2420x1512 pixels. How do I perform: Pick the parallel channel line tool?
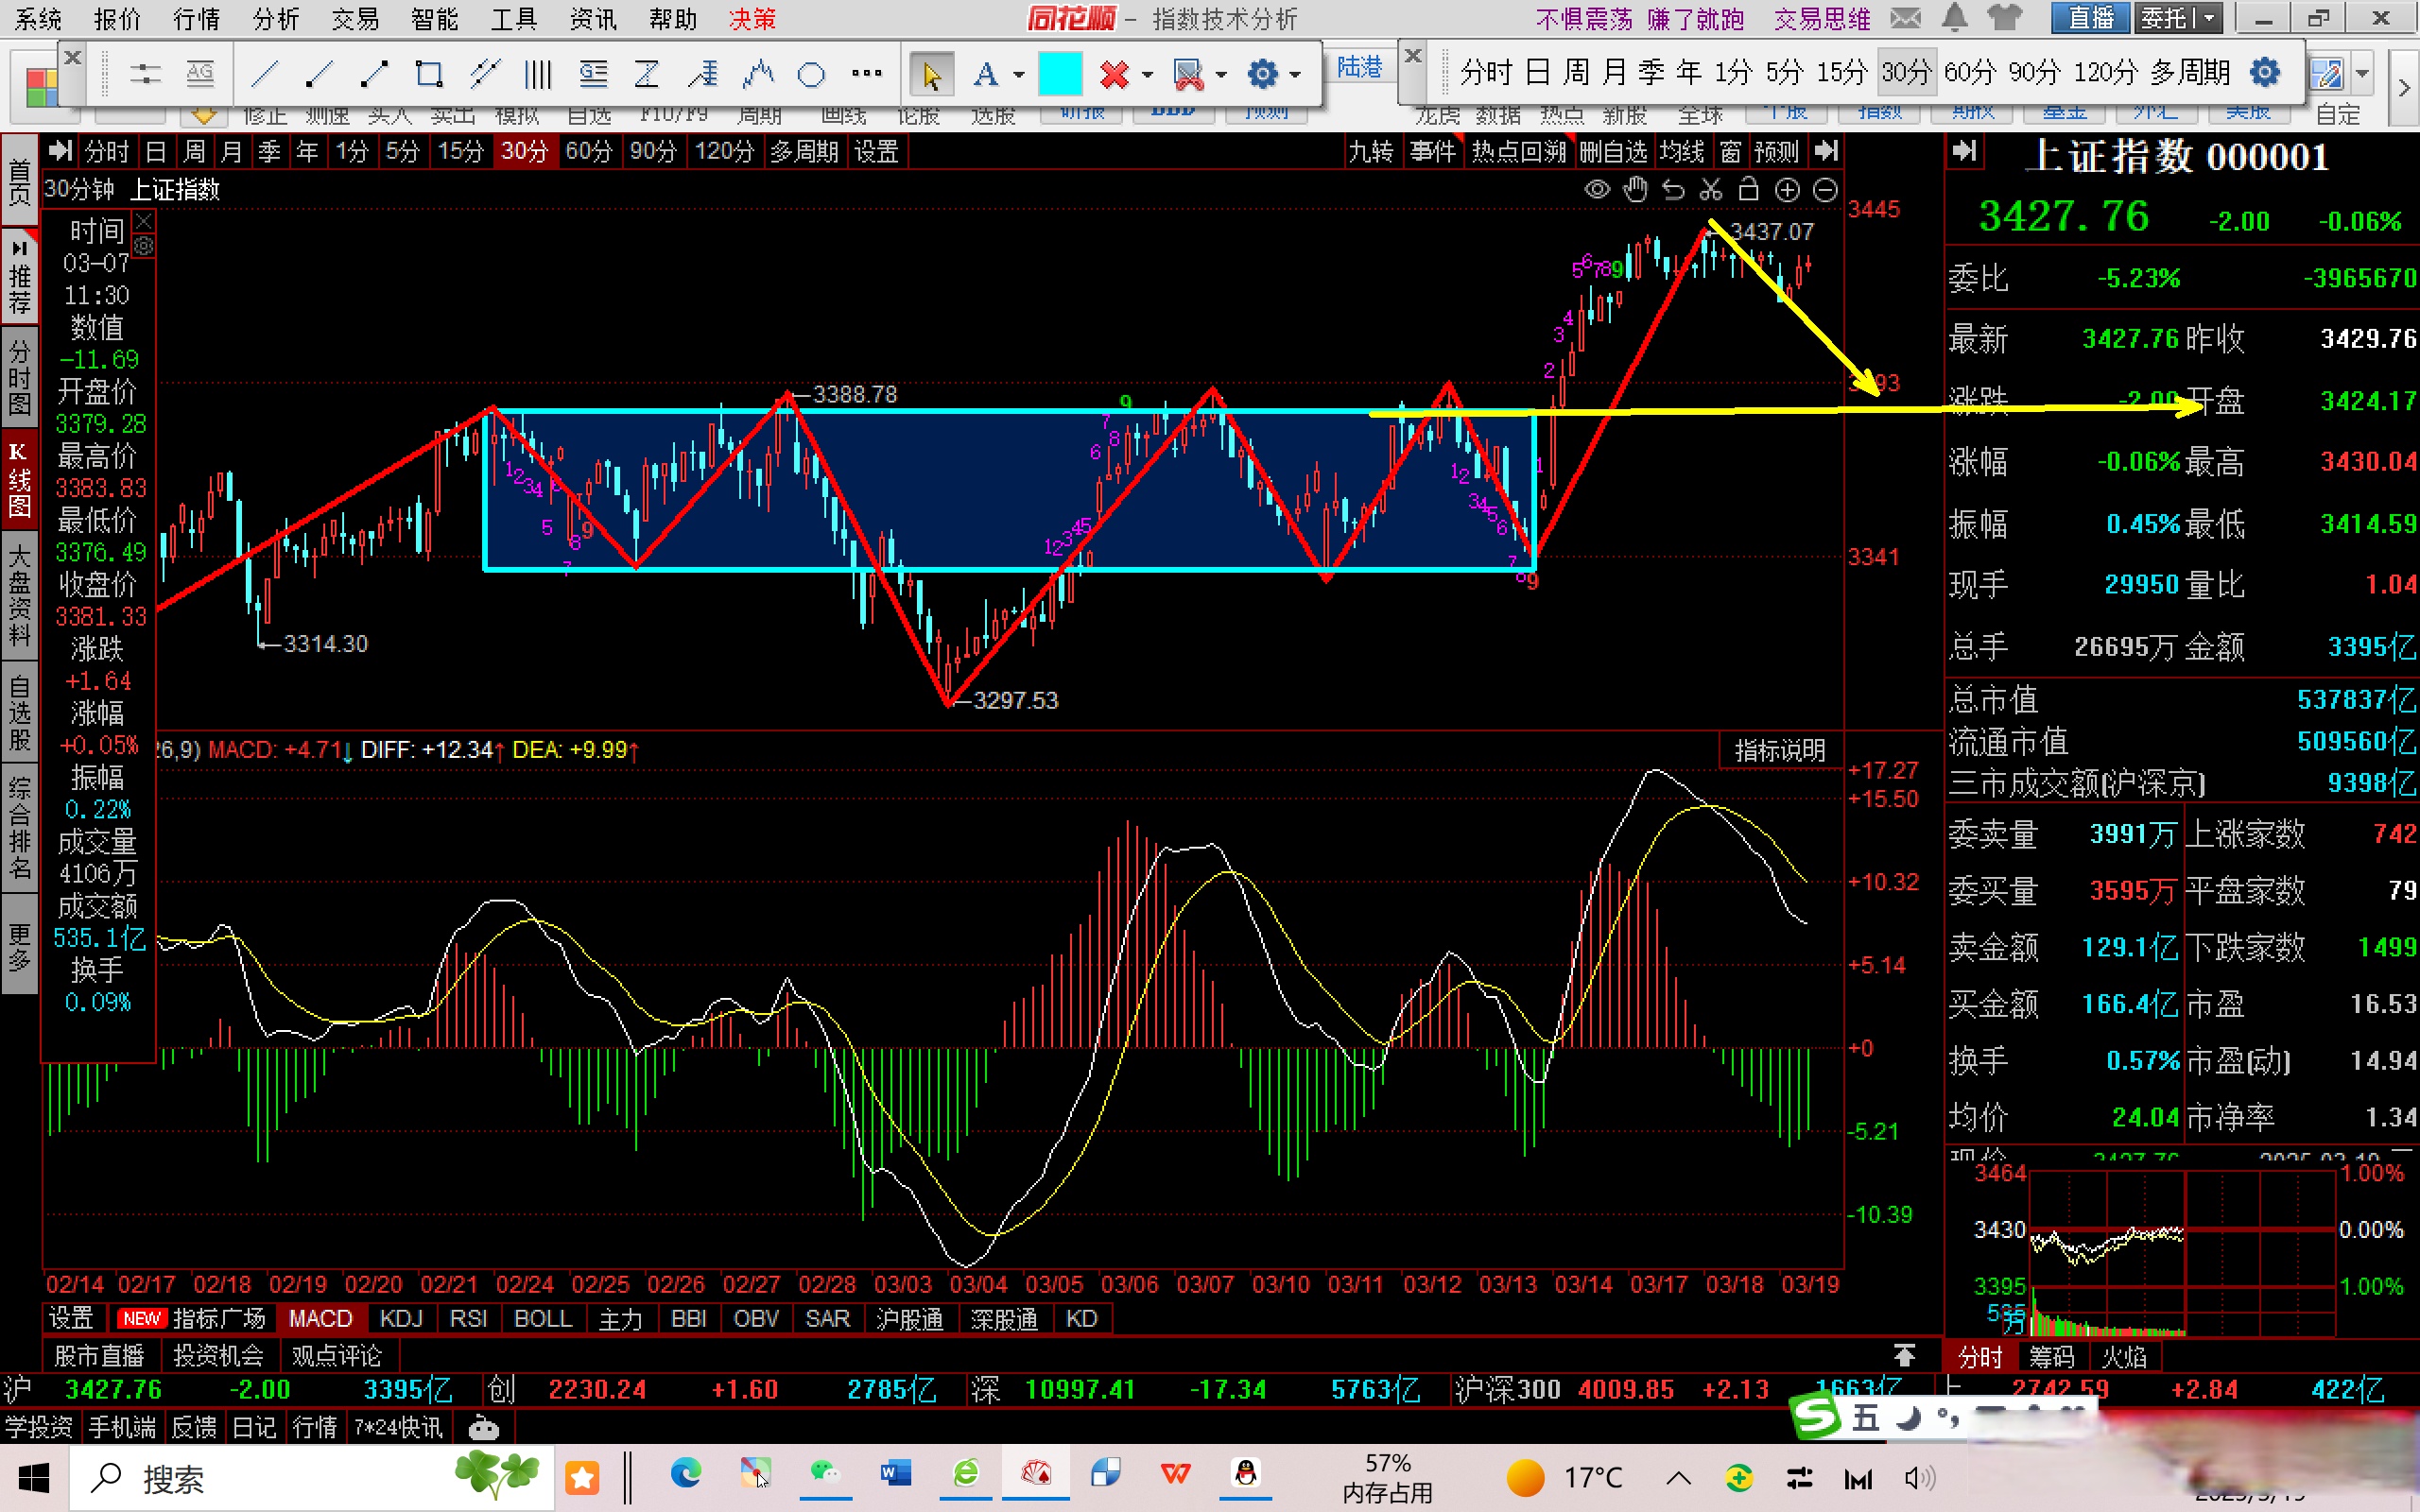(484, 73)
